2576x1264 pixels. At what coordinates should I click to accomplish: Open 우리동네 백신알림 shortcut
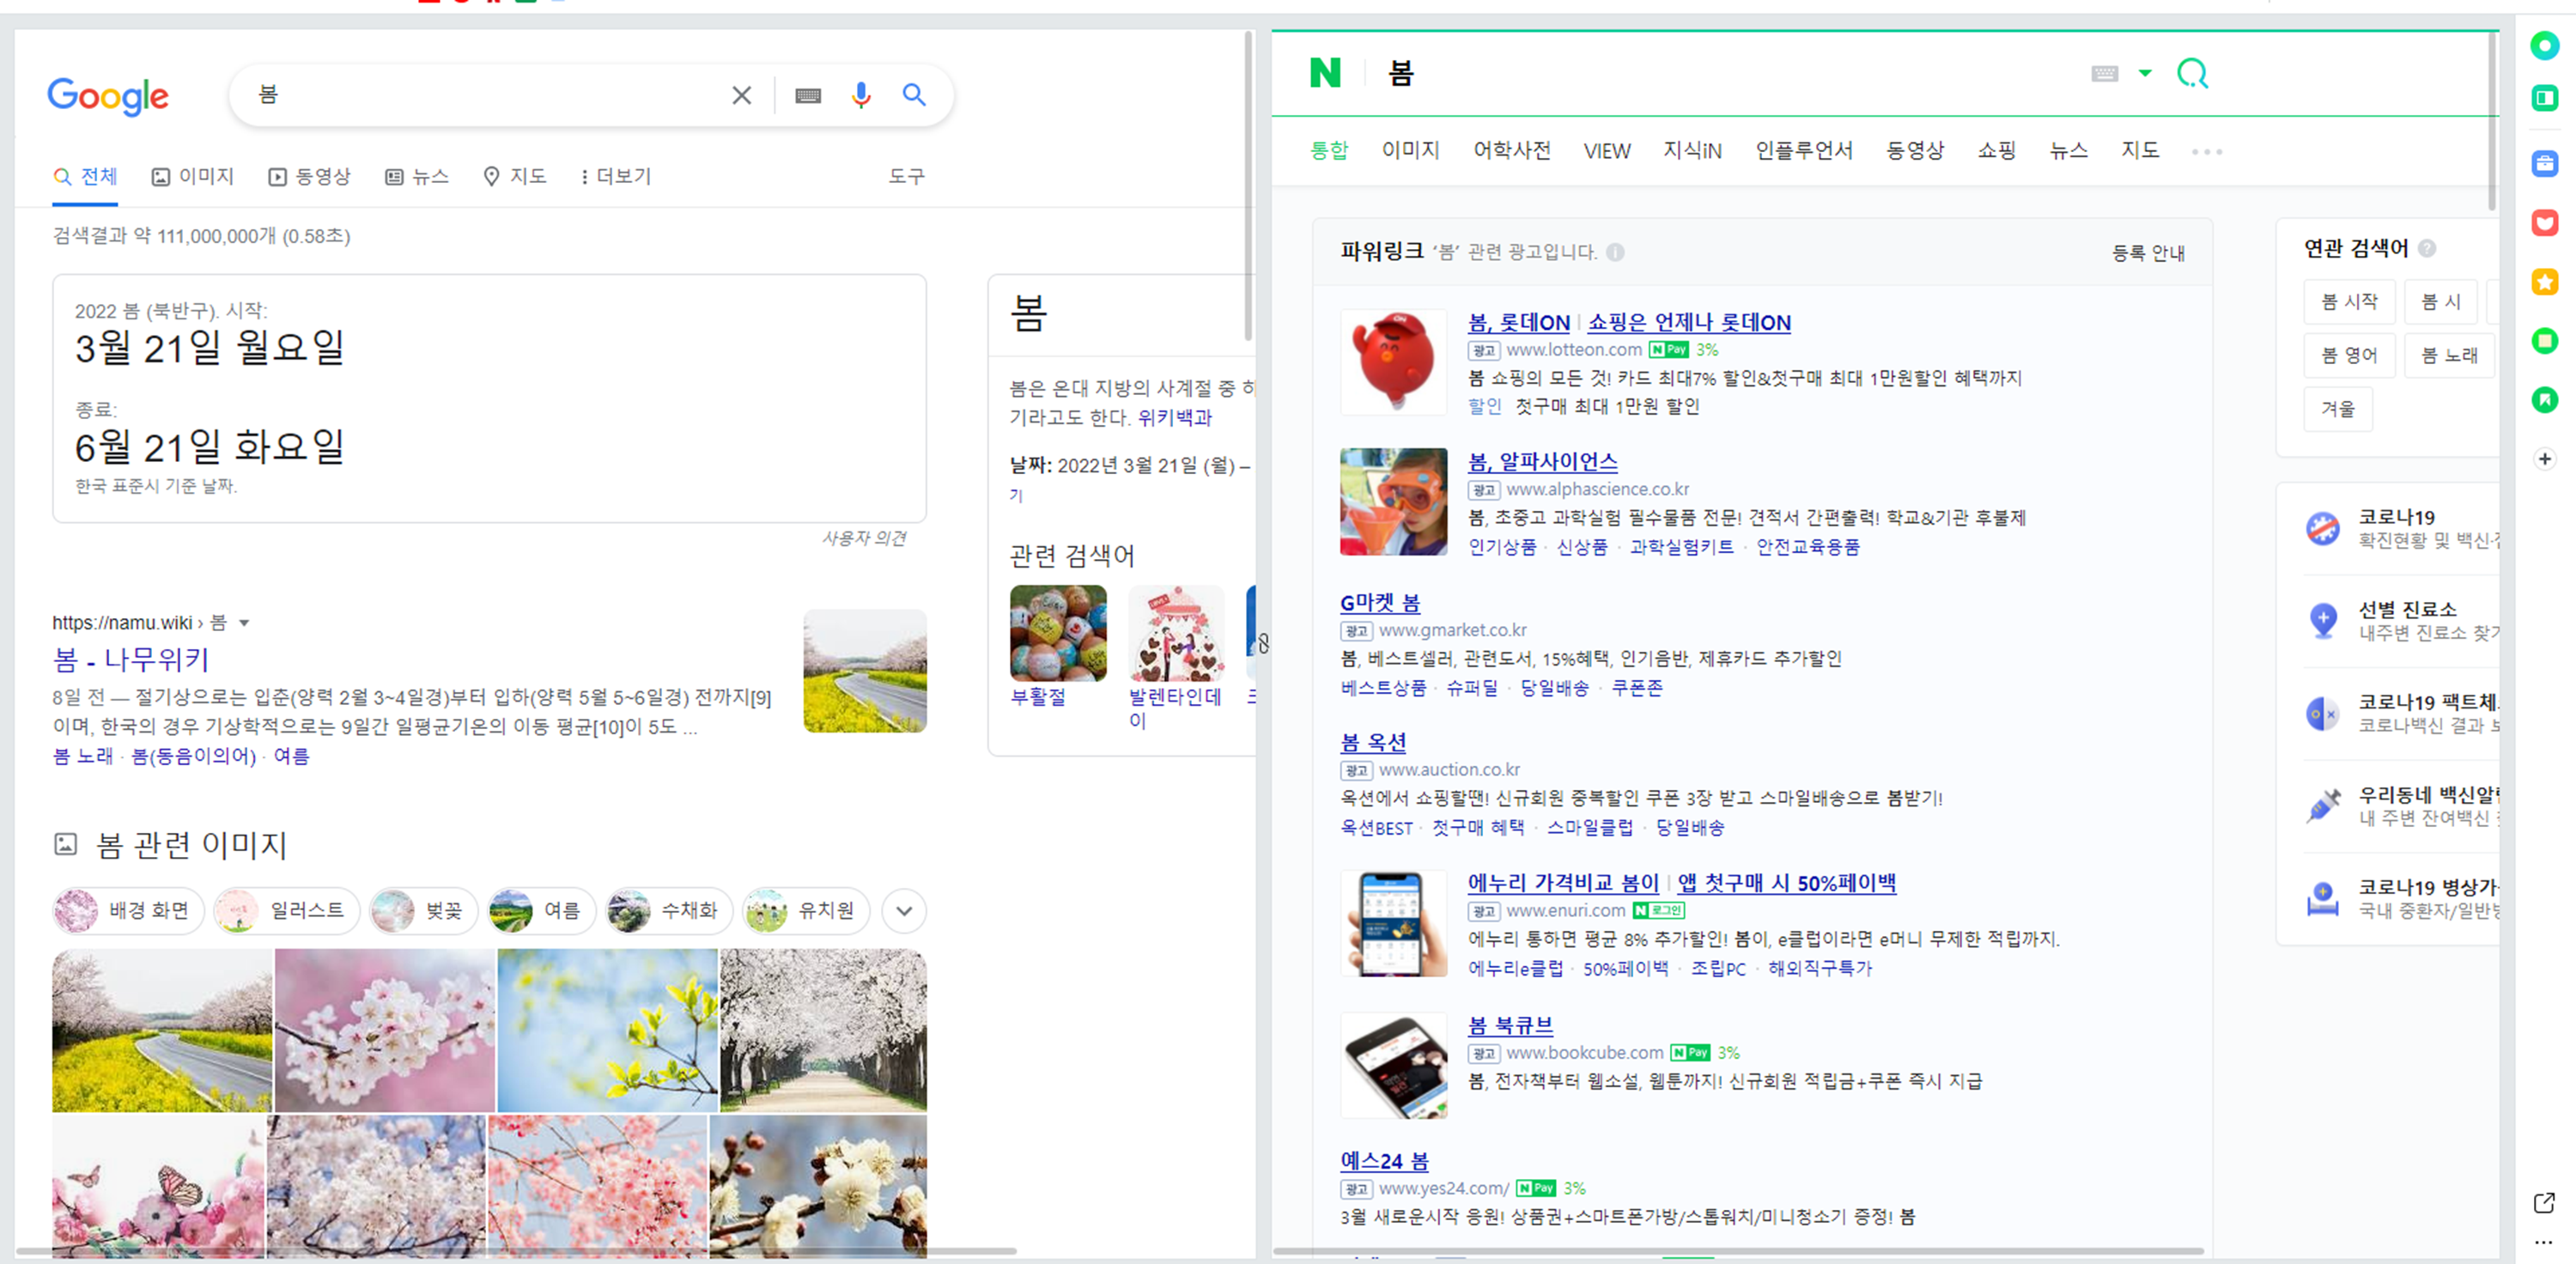[x=2400, y=806]
